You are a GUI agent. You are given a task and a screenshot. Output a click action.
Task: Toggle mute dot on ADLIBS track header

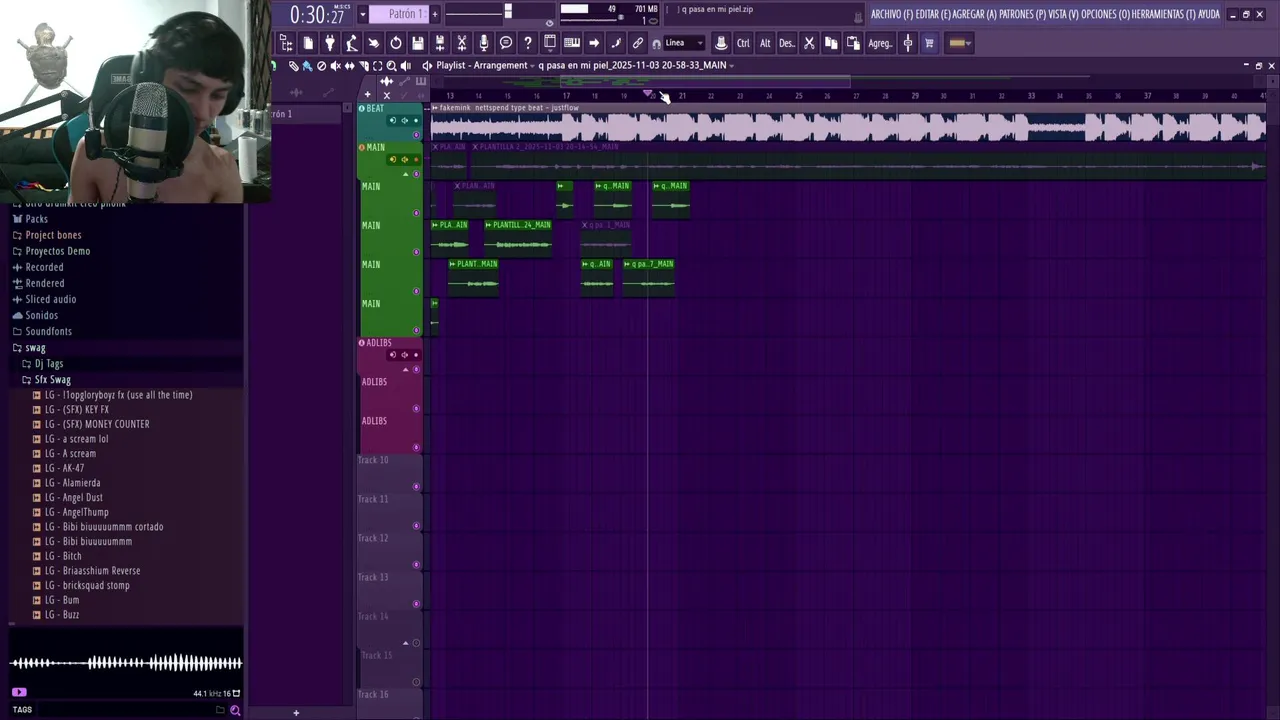(x=416, y=354)
